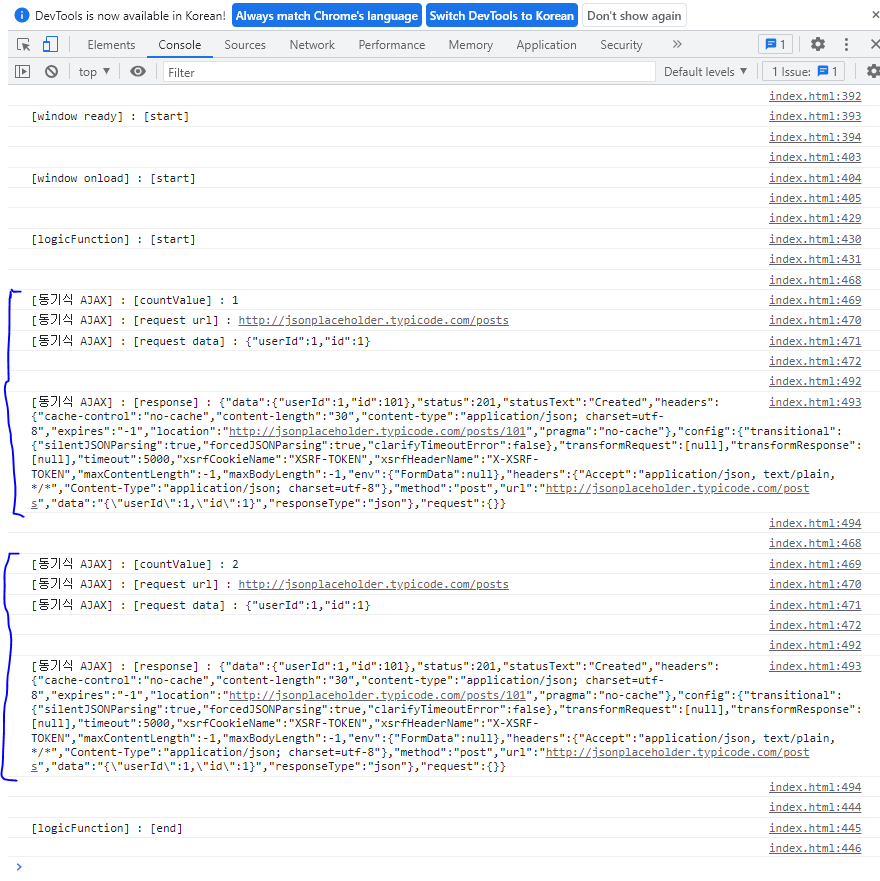The height and width of the screenshot is (881, 880).
Task: Open source link index.html:445
Action: pos(815,828)
